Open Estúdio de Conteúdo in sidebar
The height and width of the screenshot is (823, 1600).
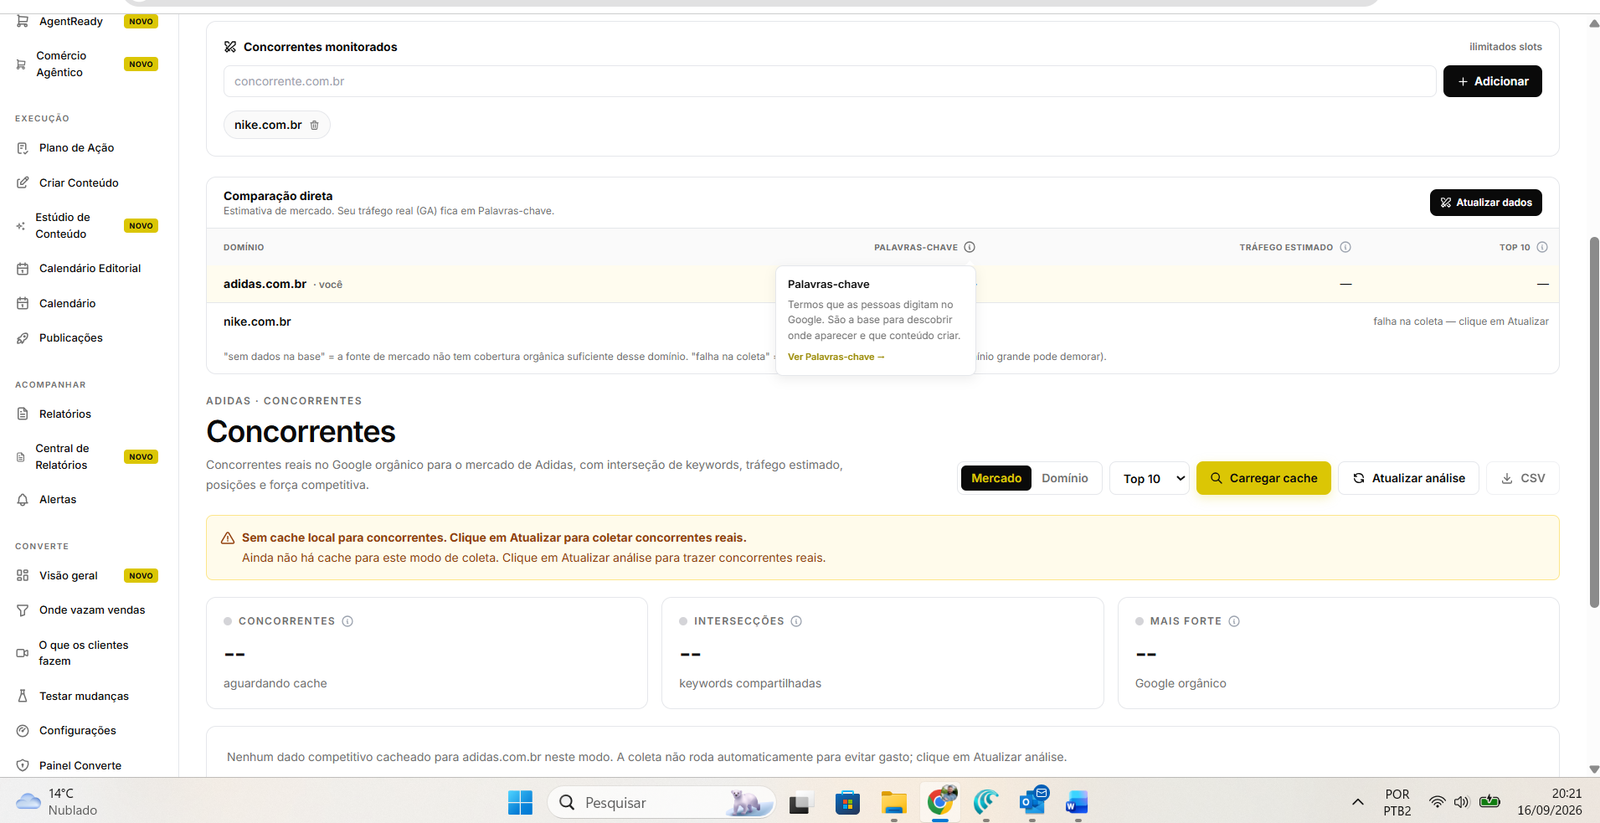(x=62, y=225)
